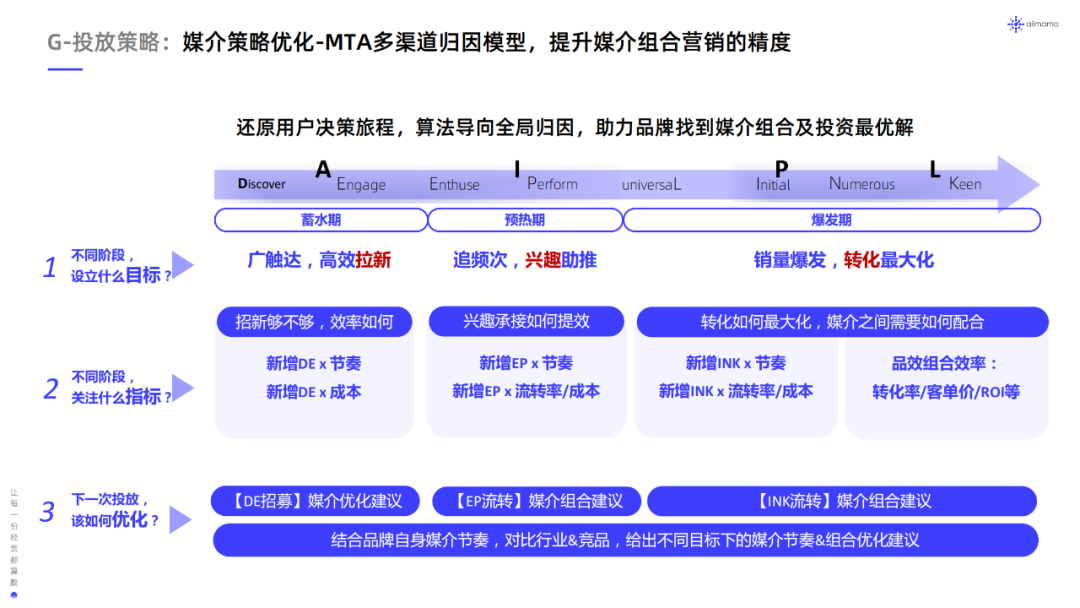
Task: Click the Numerous stage label
Action: (862, 184)
